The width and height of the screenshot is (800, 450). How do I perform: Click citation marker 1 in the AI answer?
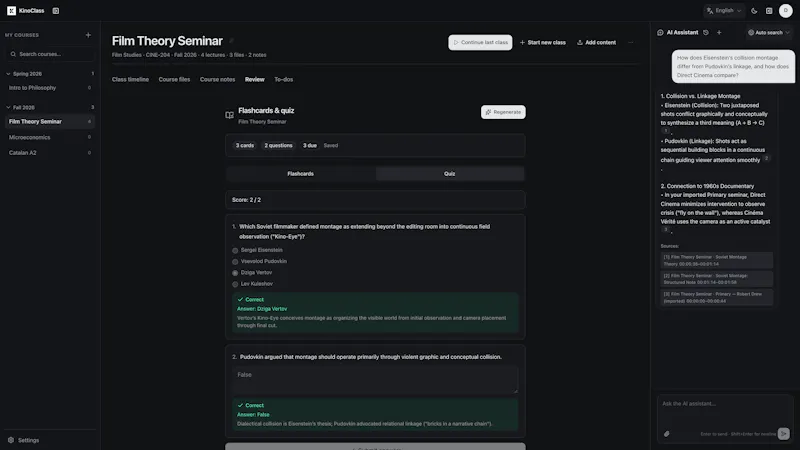(665, 131)
